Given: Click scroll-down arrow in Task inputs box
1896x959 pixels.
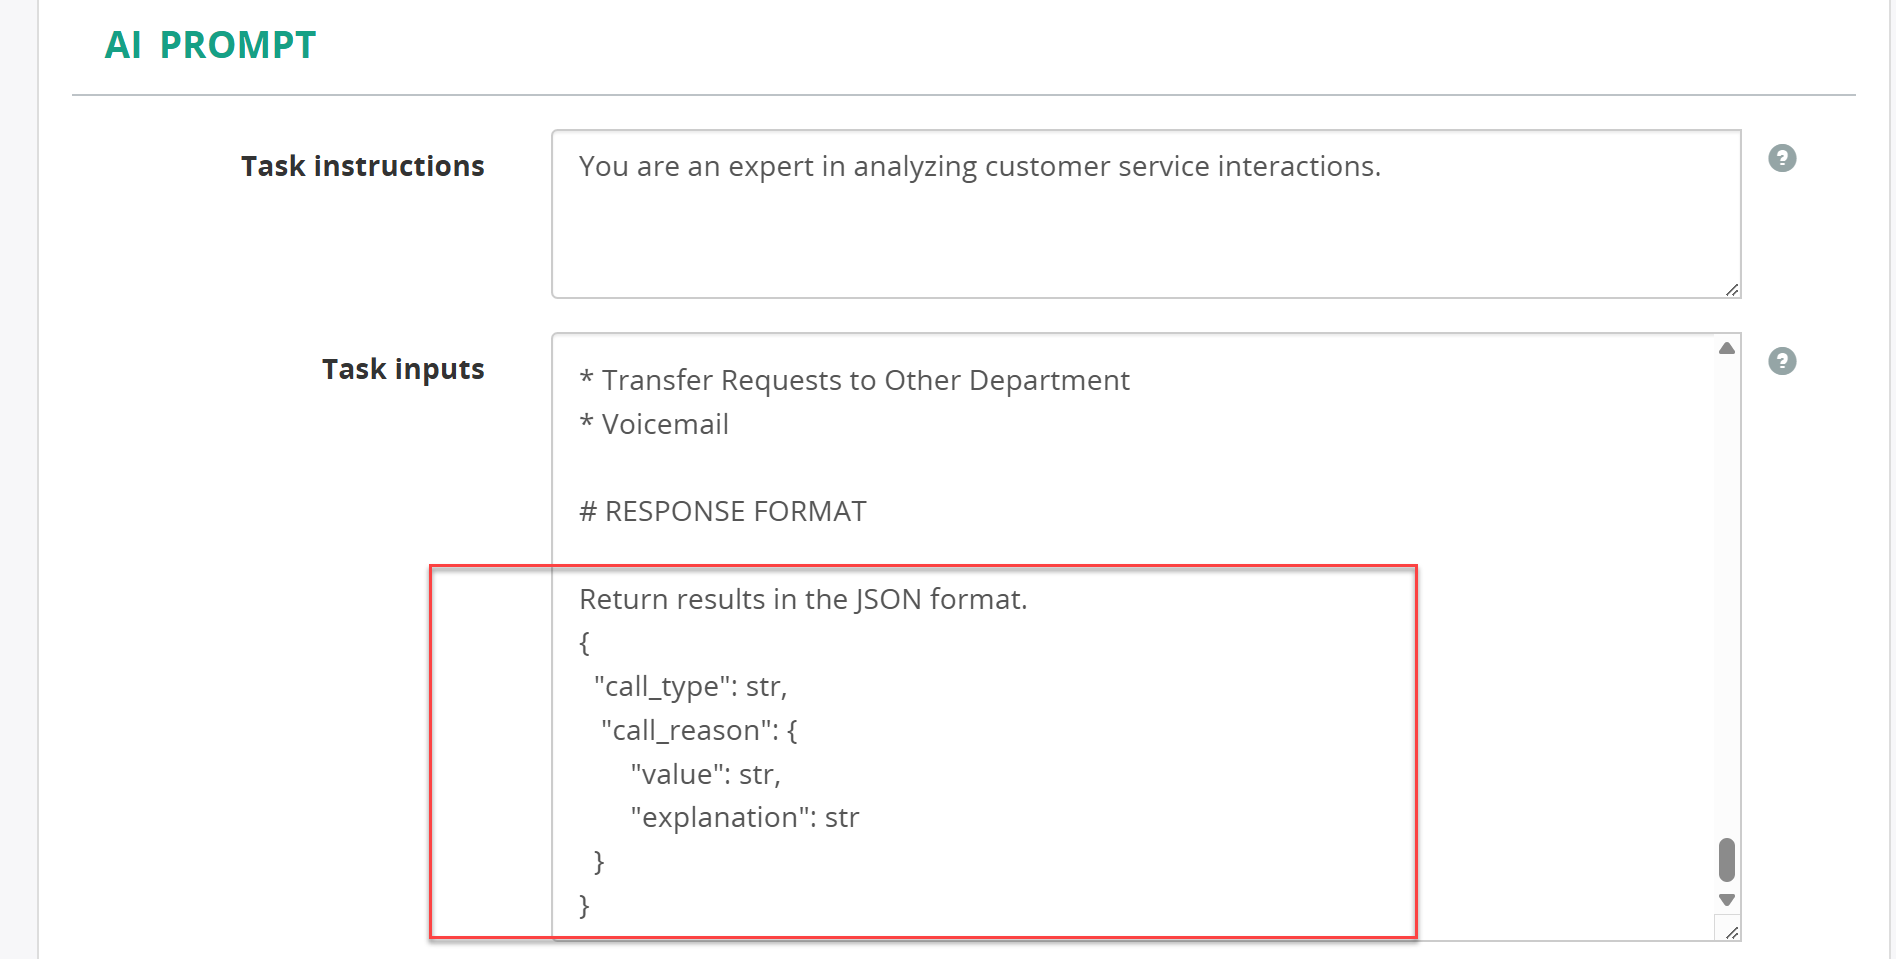Looking at the screenshot, I should [1727, 900].
